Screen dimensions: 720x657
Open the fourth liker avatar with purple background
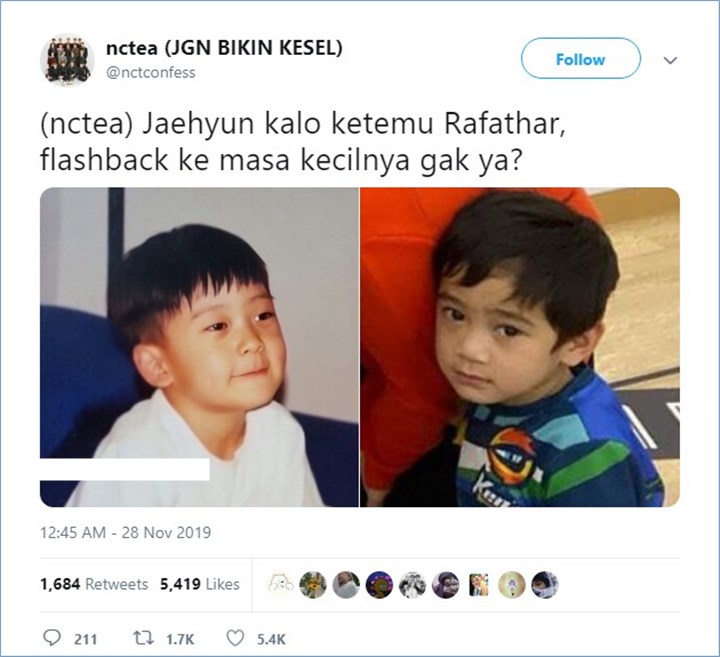pyautogui.click(x=379, y=584)
